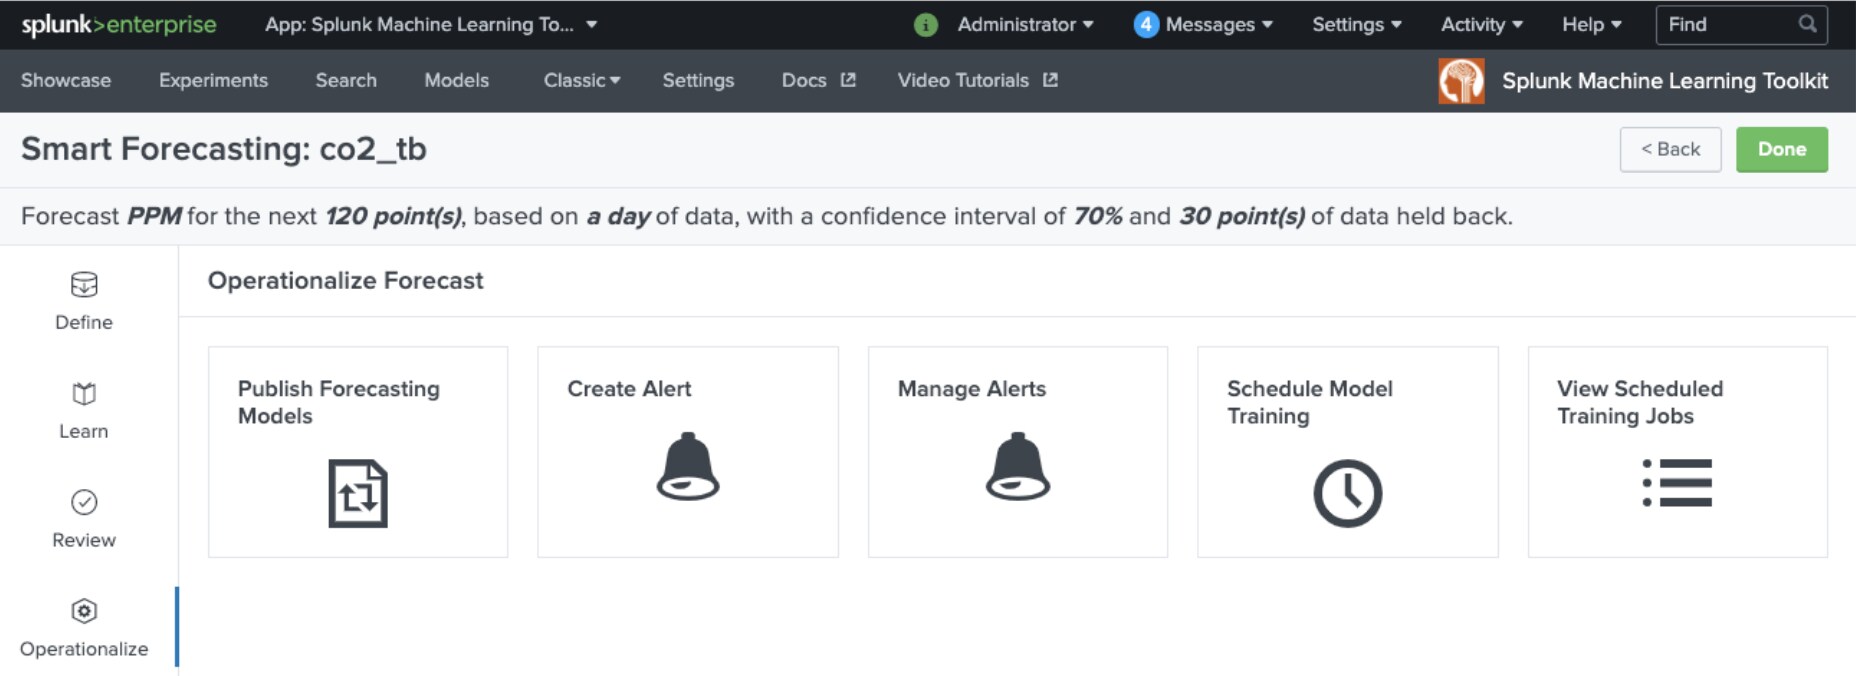1856x676 pixels.
Task: Click the search magnifier icon in Find
Action: (1807, 24)
